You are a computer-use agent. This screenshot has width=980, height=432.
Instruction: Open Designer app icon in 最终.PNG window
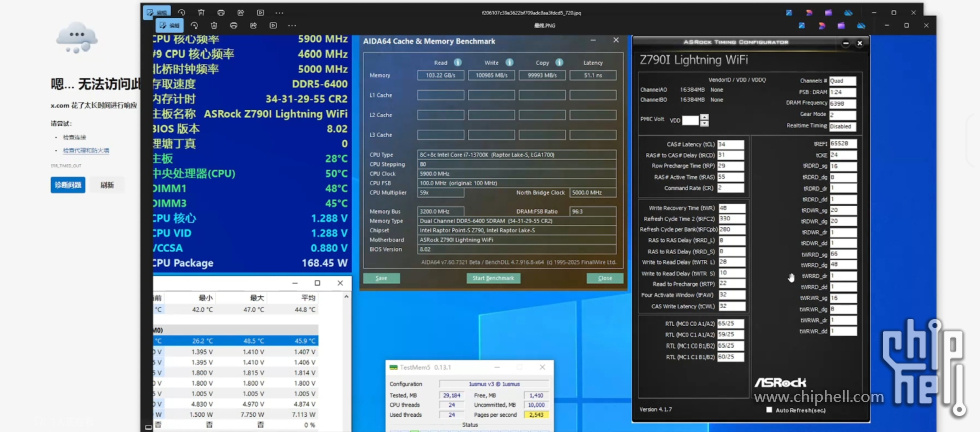pyautogui.click(x=802, y=26)
